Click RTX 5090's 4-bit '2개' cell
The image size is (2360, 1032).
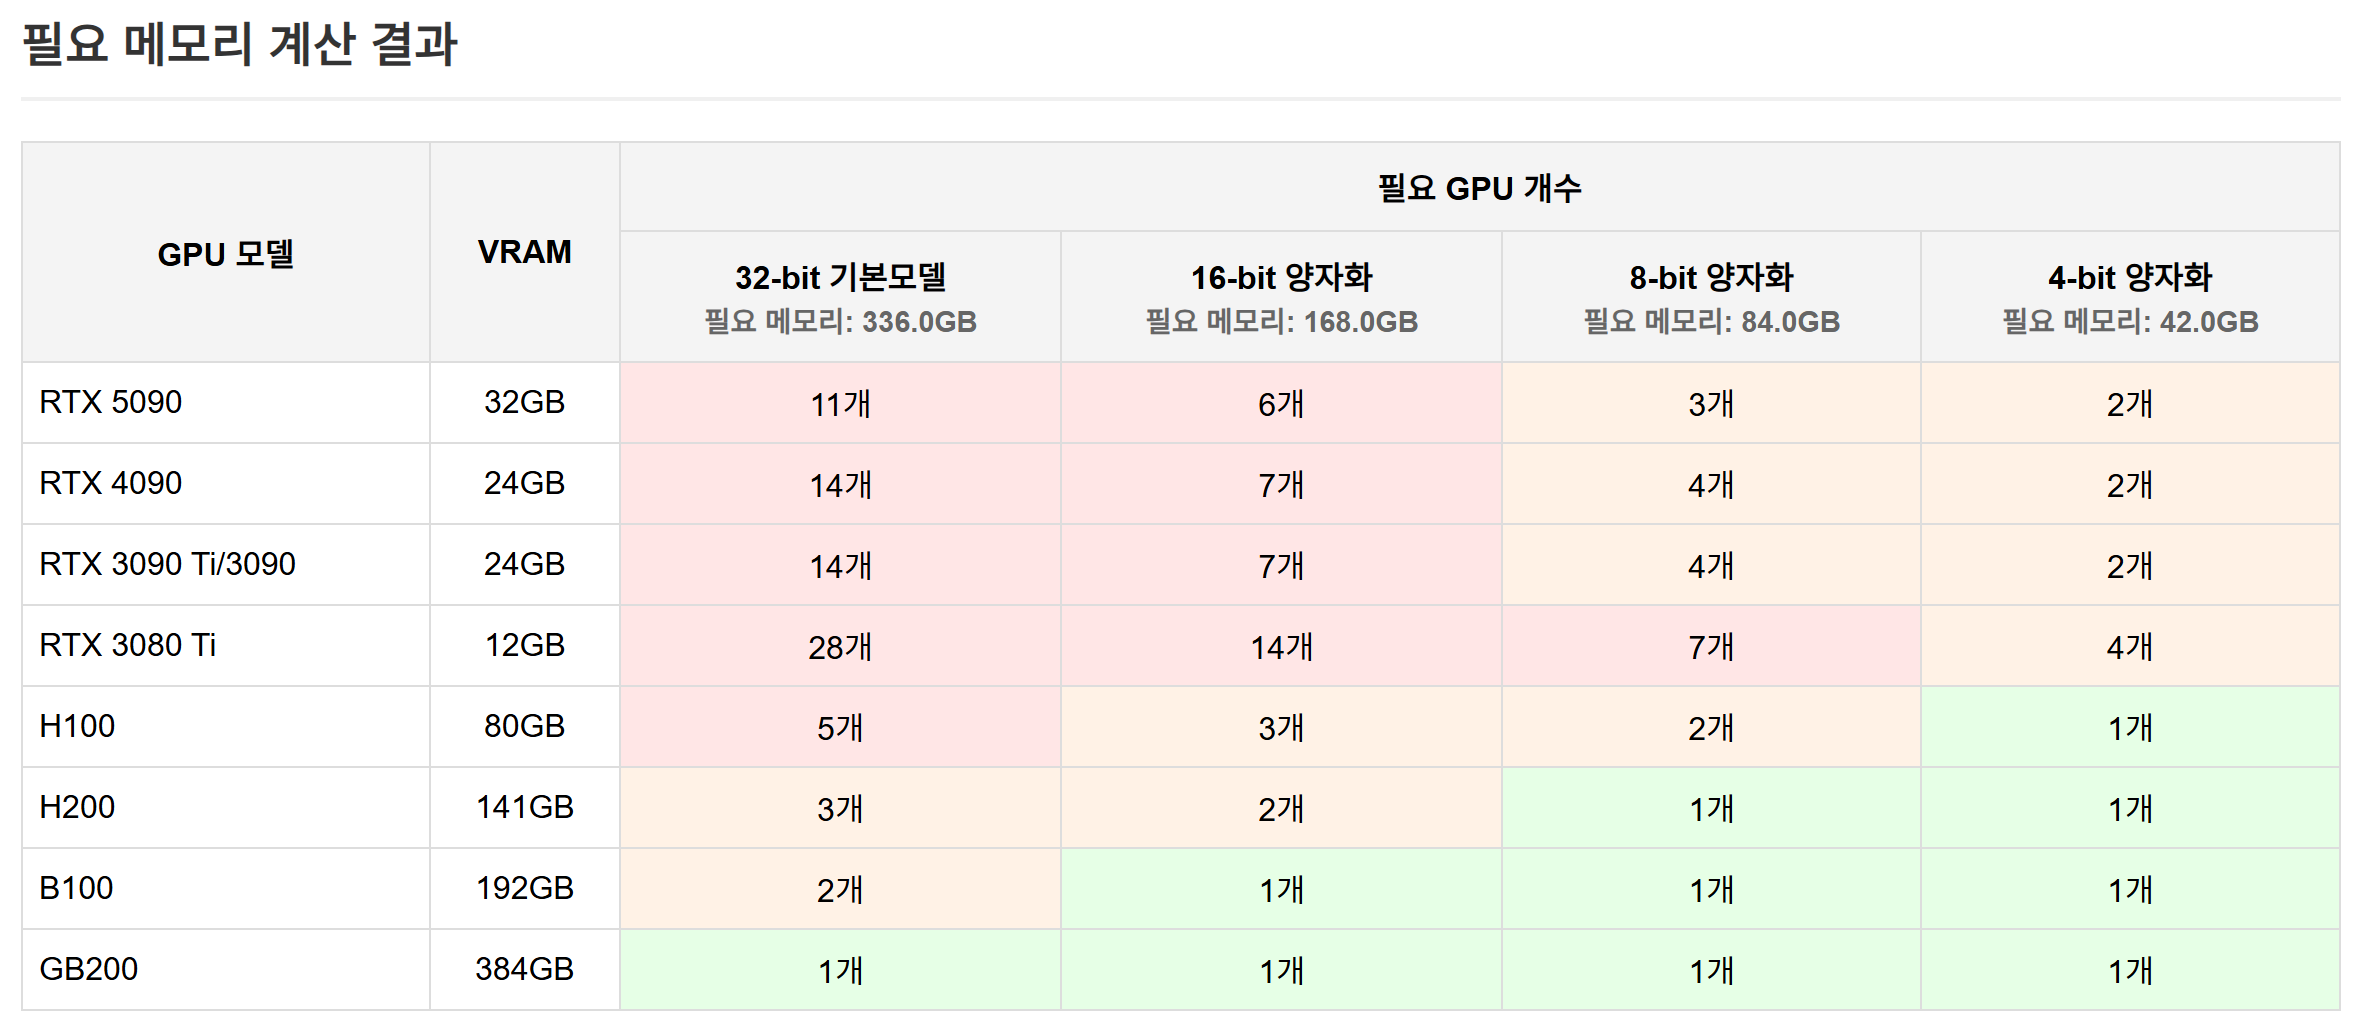coord(2130,403)
